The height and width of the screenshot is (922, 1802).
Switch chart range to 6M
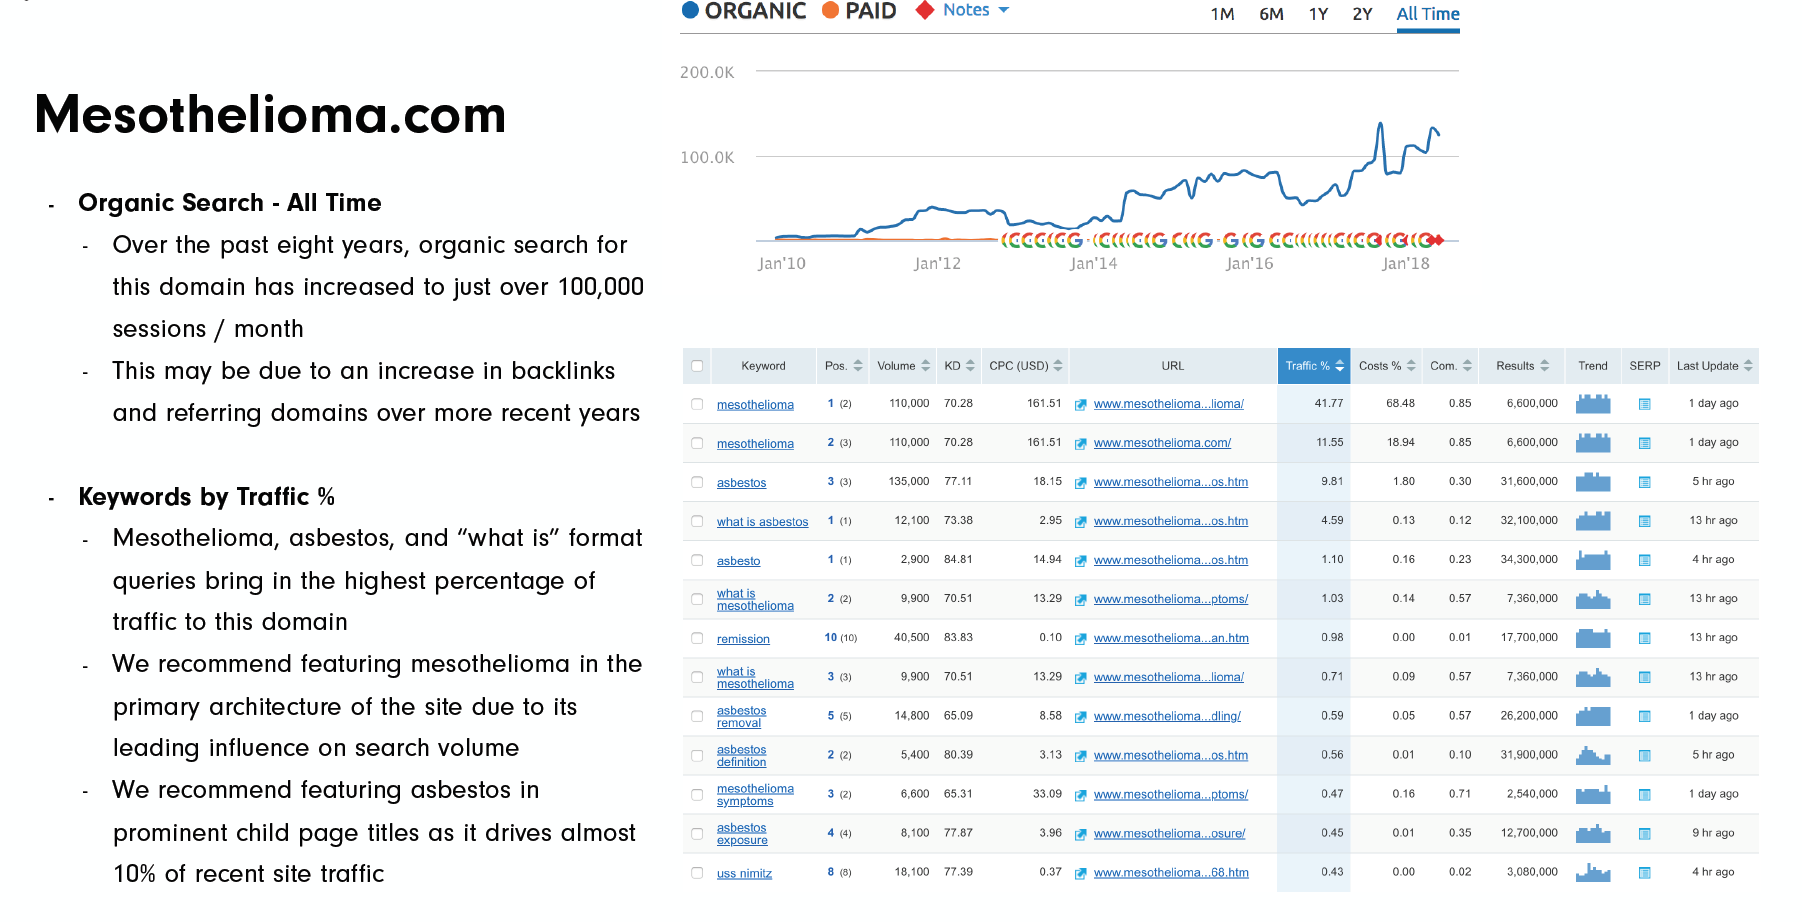pos(1271,14)
